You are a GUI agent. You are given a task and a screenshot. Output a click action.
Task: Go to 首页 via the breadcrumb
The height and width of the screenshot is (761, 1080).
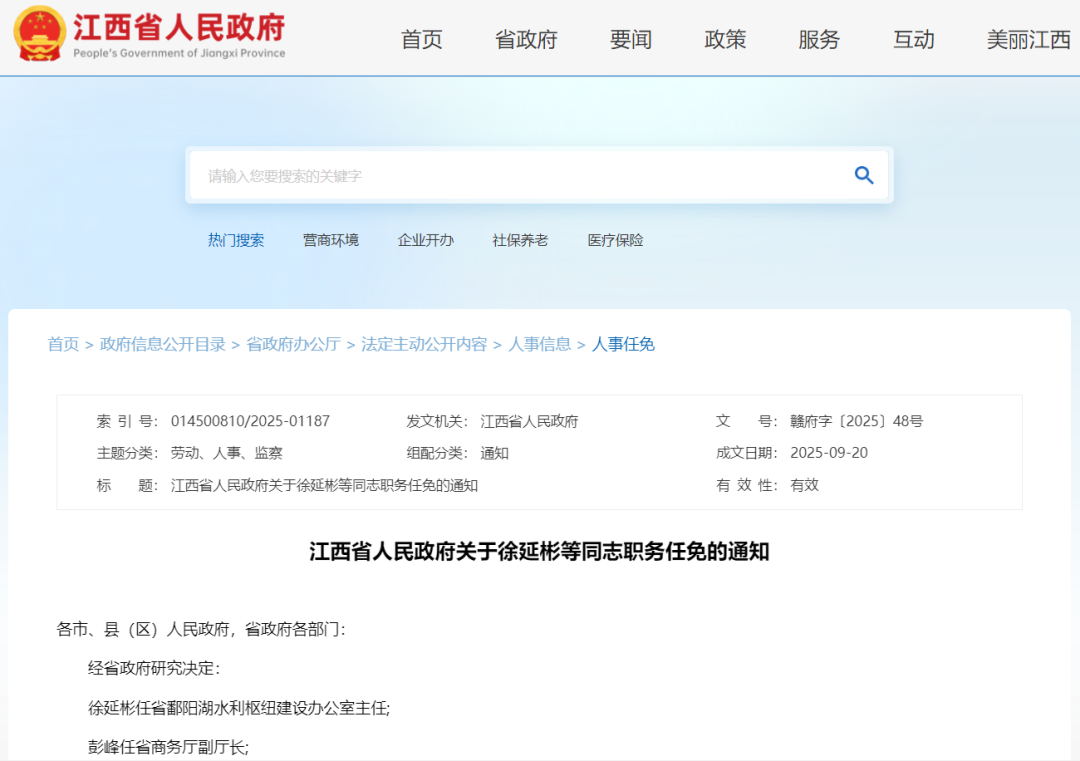[x=63, y=344]
